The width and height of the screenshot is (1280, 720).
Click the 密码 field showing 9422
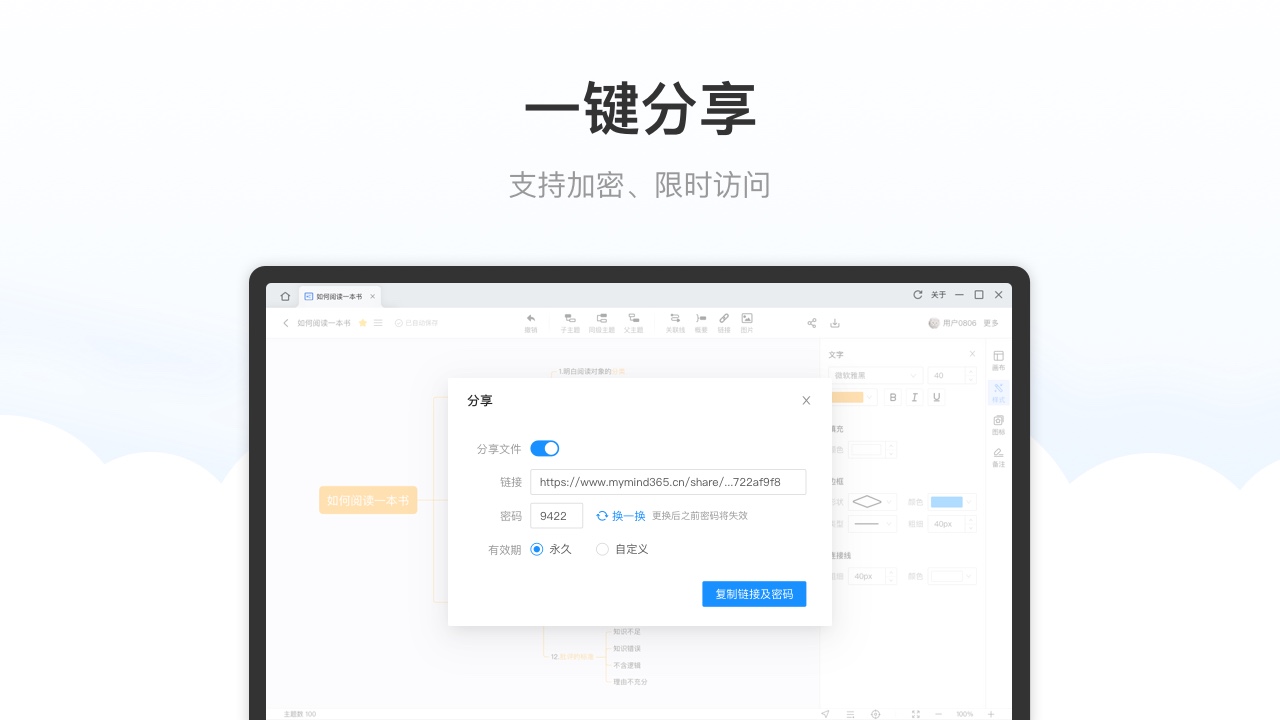(556, 516)
